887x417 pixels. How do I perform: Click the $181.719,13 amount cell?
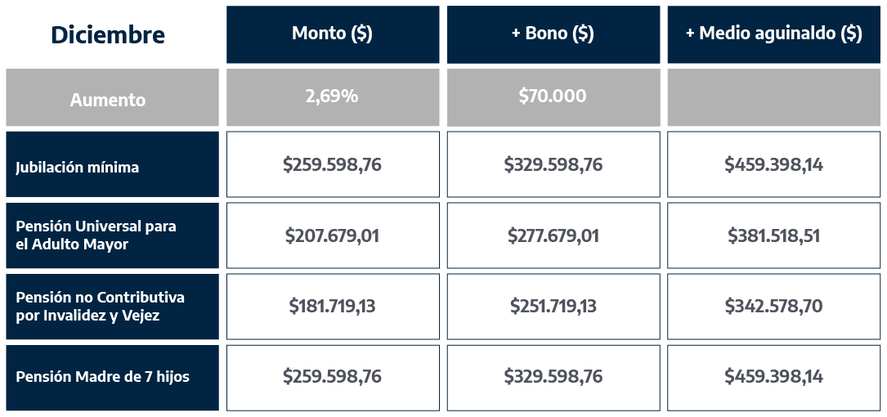click(332, 306)
